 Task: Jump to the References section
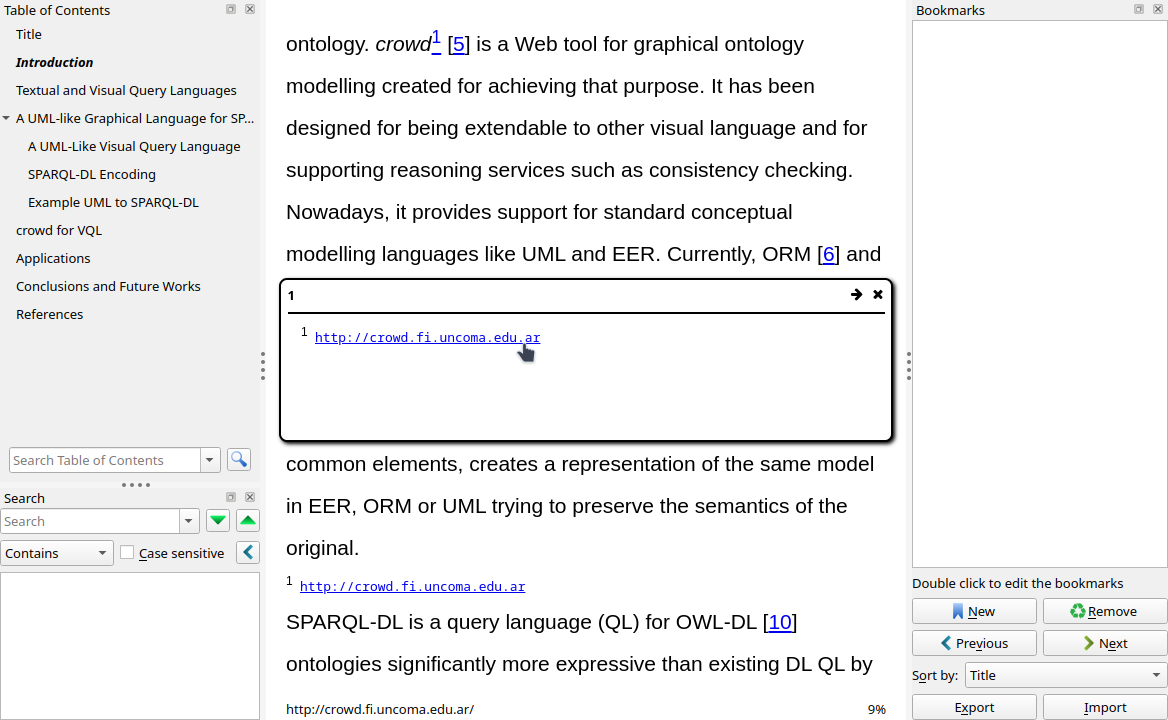click(49, 314)
